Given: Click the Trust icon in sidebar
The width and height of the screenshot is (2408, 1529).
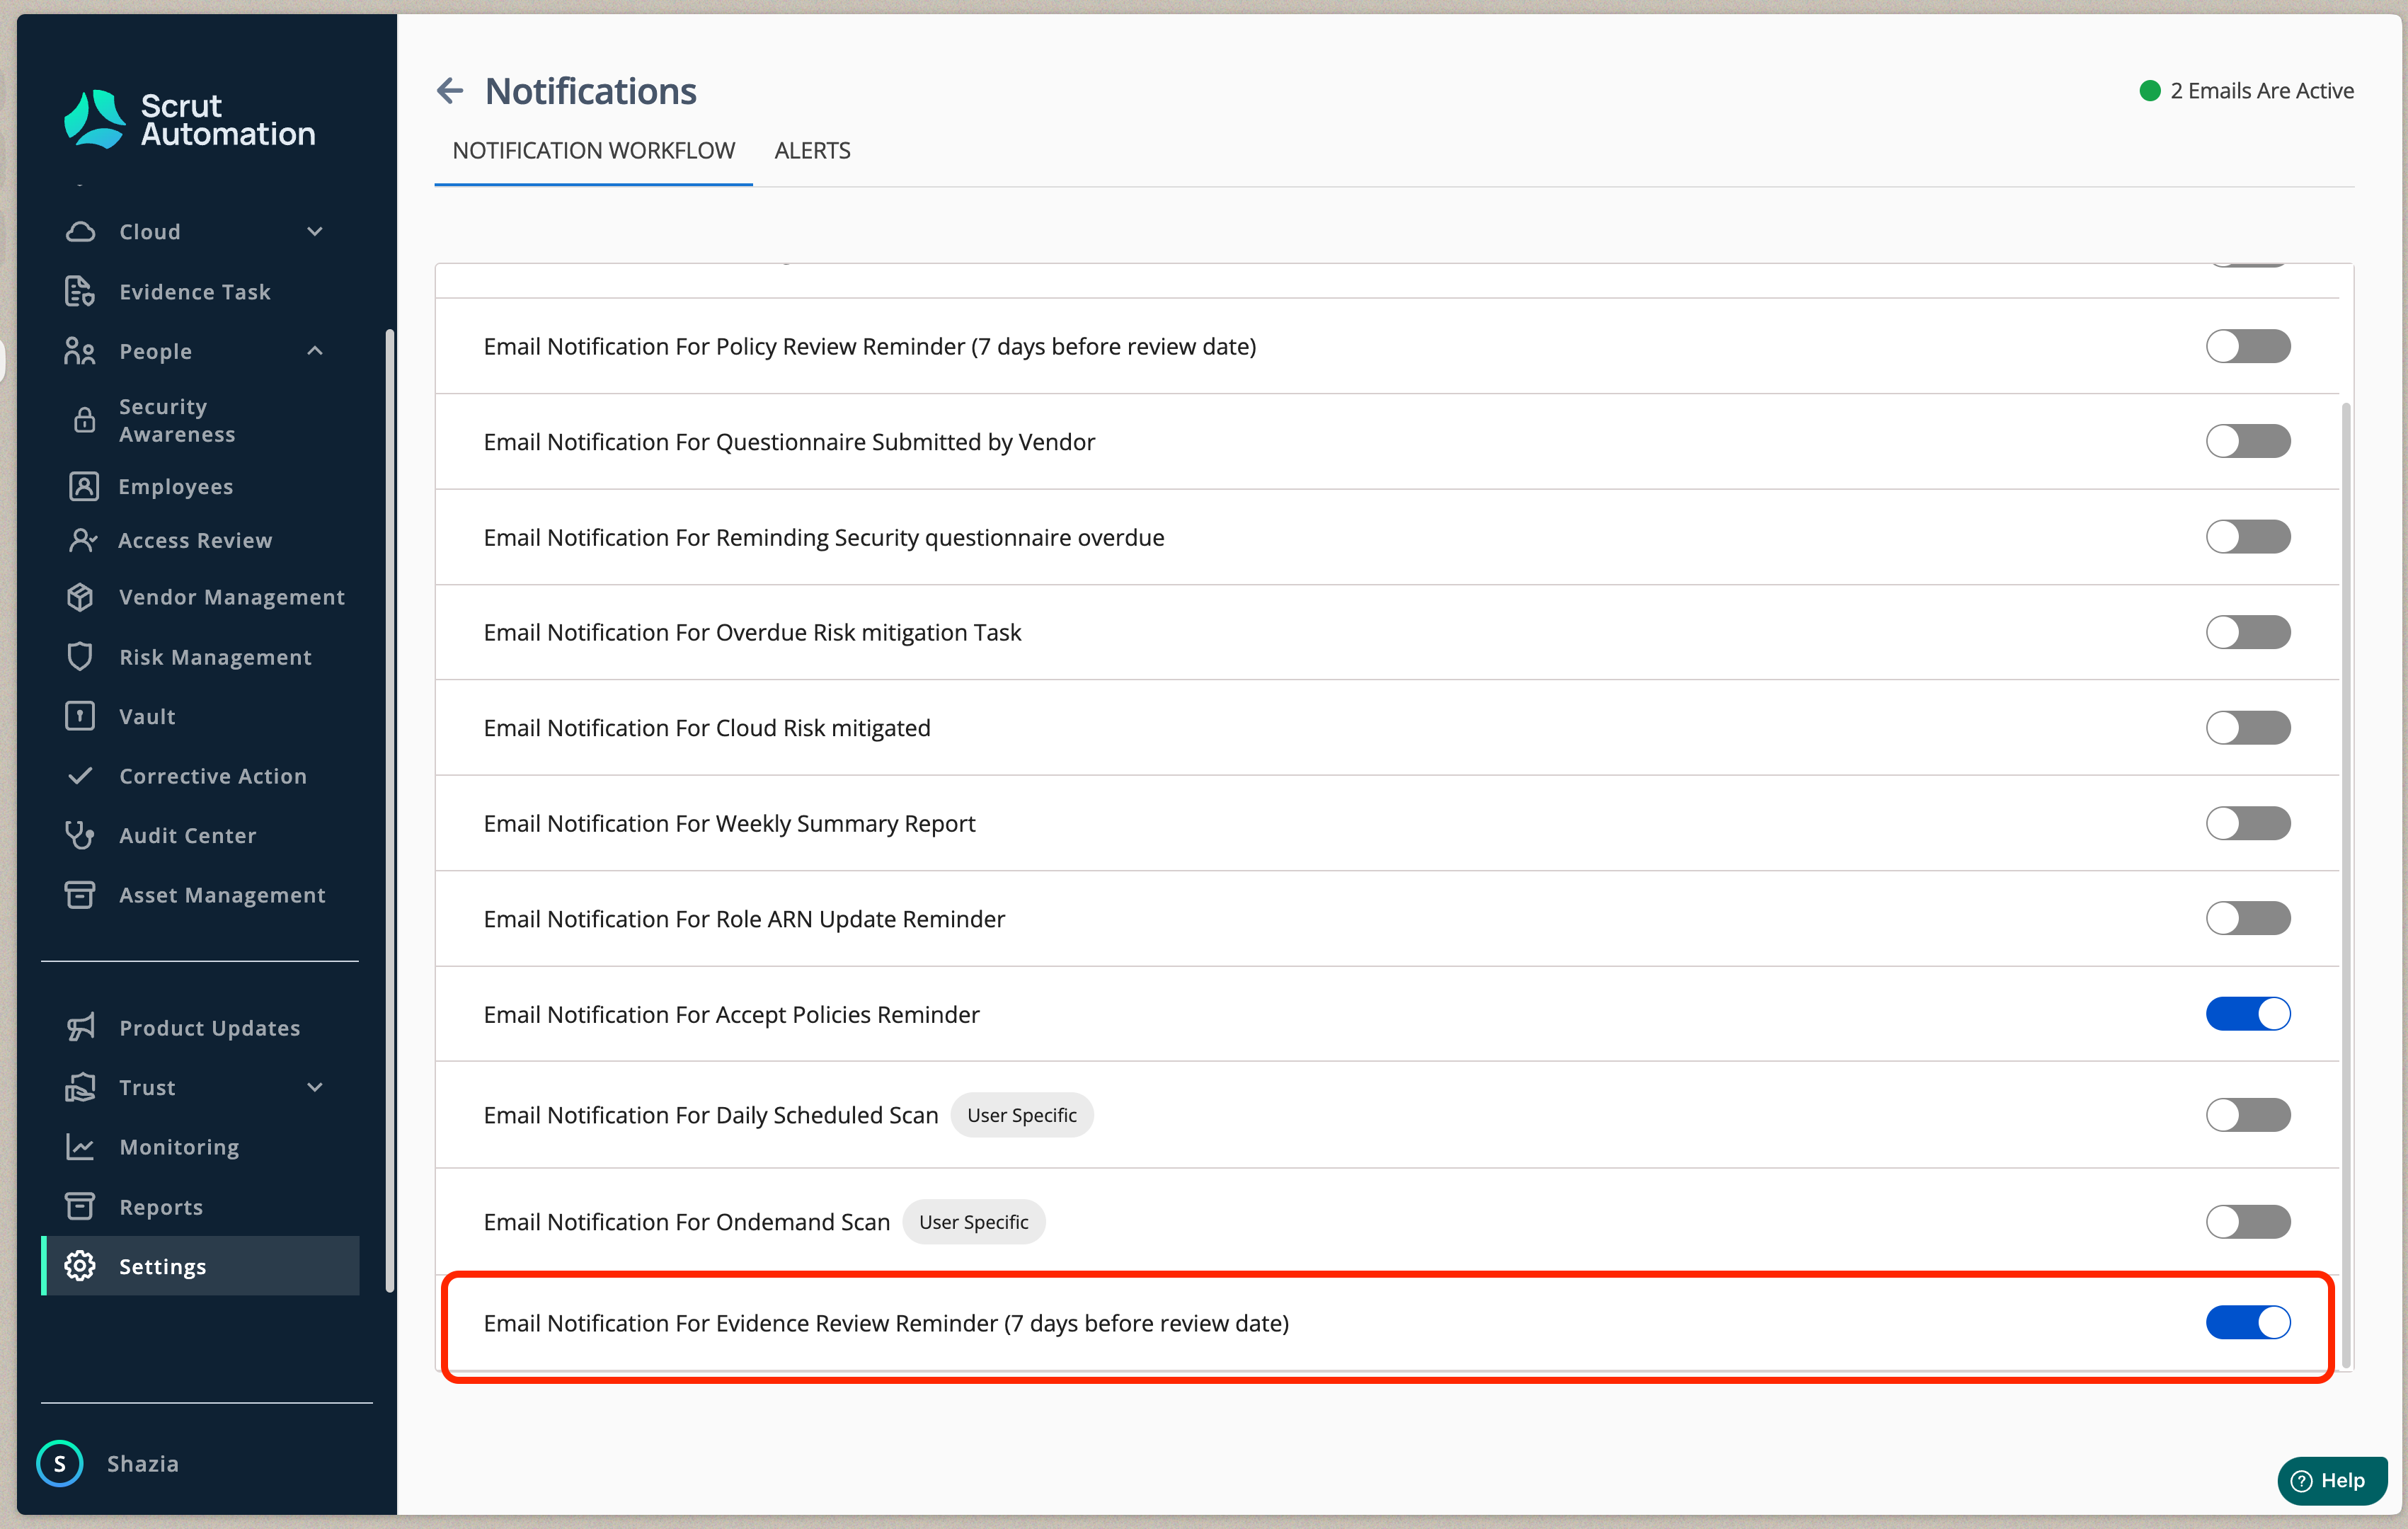Looking at the screenshot, I should coord(80,1087).
